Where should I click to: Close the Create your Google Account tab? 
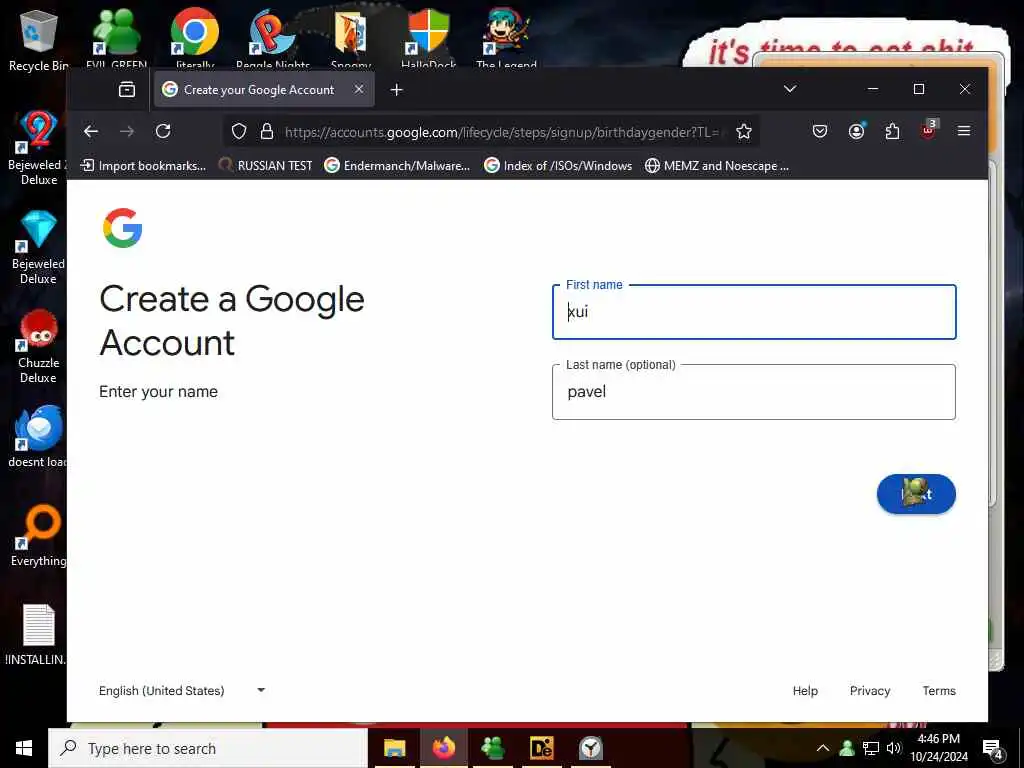click(x=359, y=89)
